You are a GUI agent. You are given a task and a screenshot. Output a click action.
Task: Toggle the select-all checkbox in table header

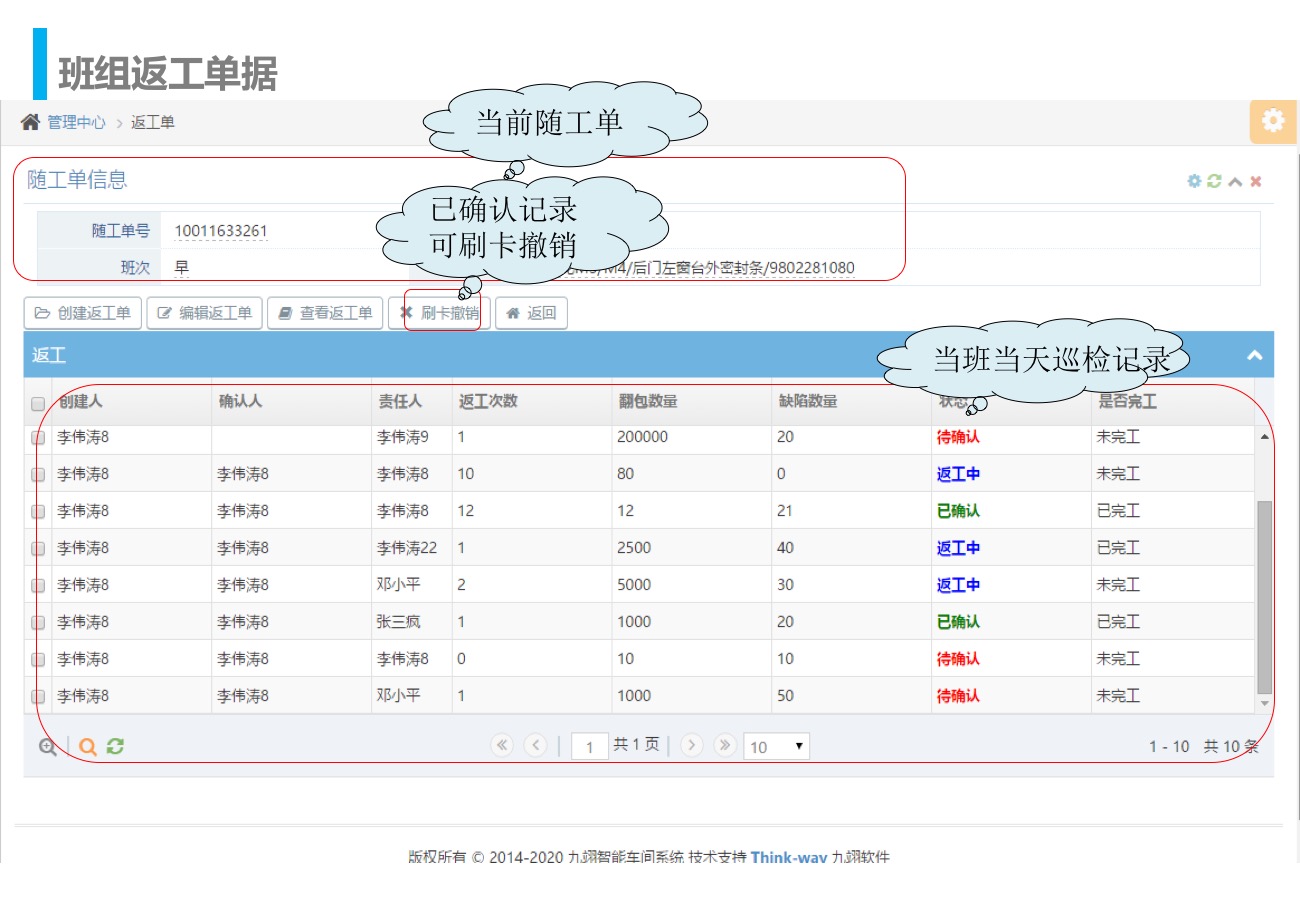(x=38, y=404)
